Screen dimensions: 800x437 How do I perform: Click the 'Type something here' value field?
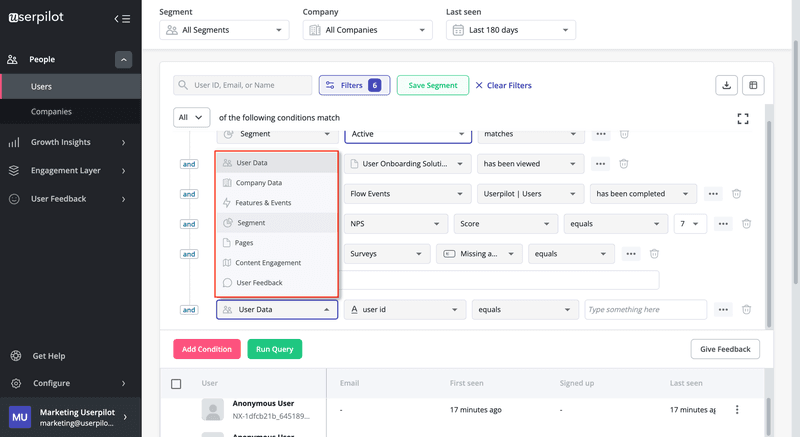click(x=645, y=310)
